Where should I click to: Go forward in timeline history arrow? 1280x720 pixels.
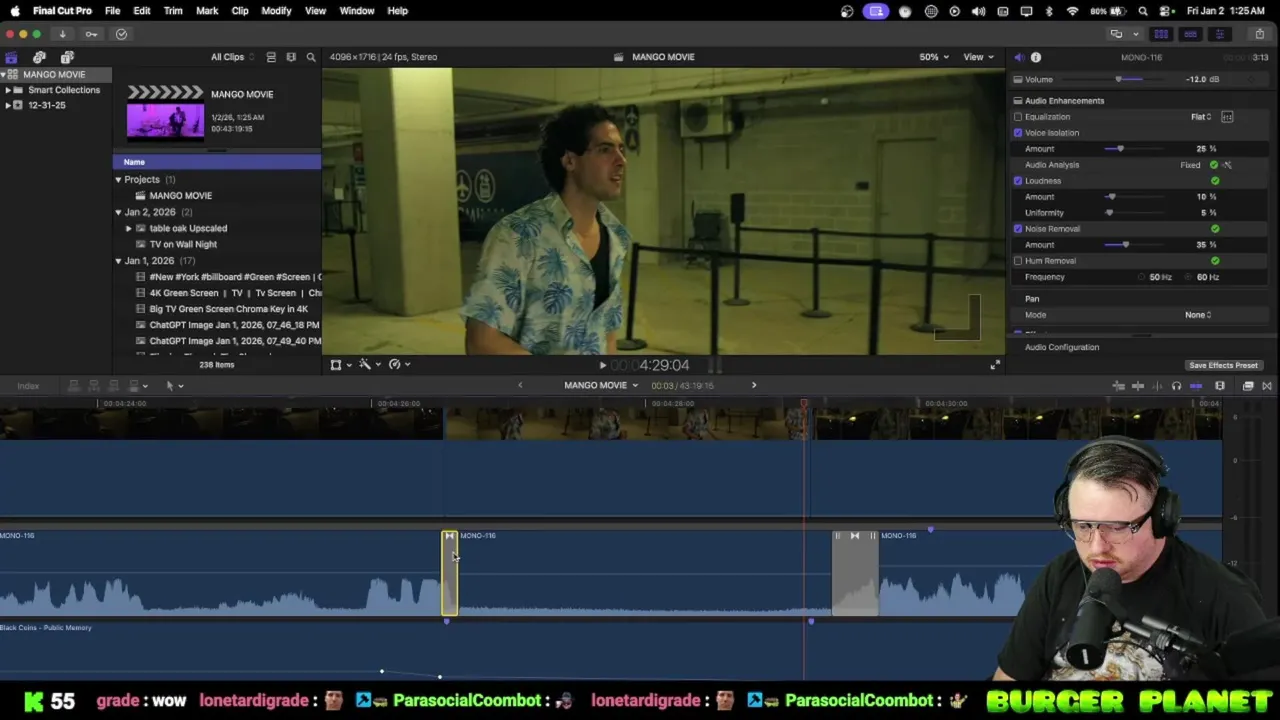(754, 386)
